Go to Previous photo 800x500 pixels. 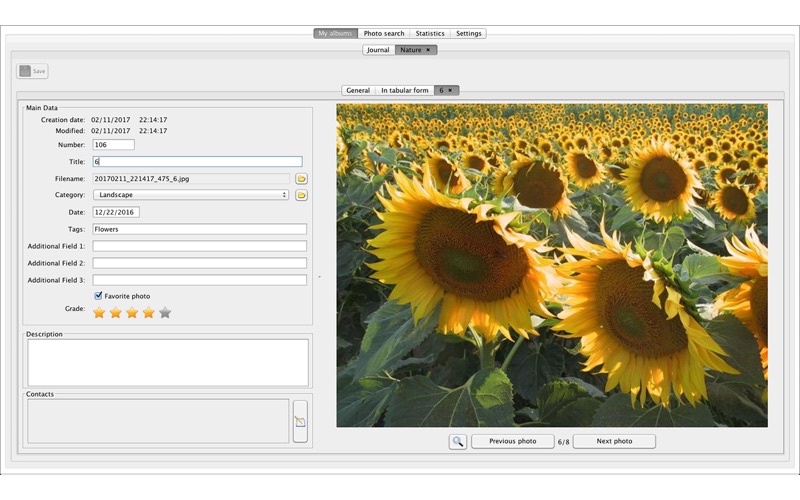point(513,441)
